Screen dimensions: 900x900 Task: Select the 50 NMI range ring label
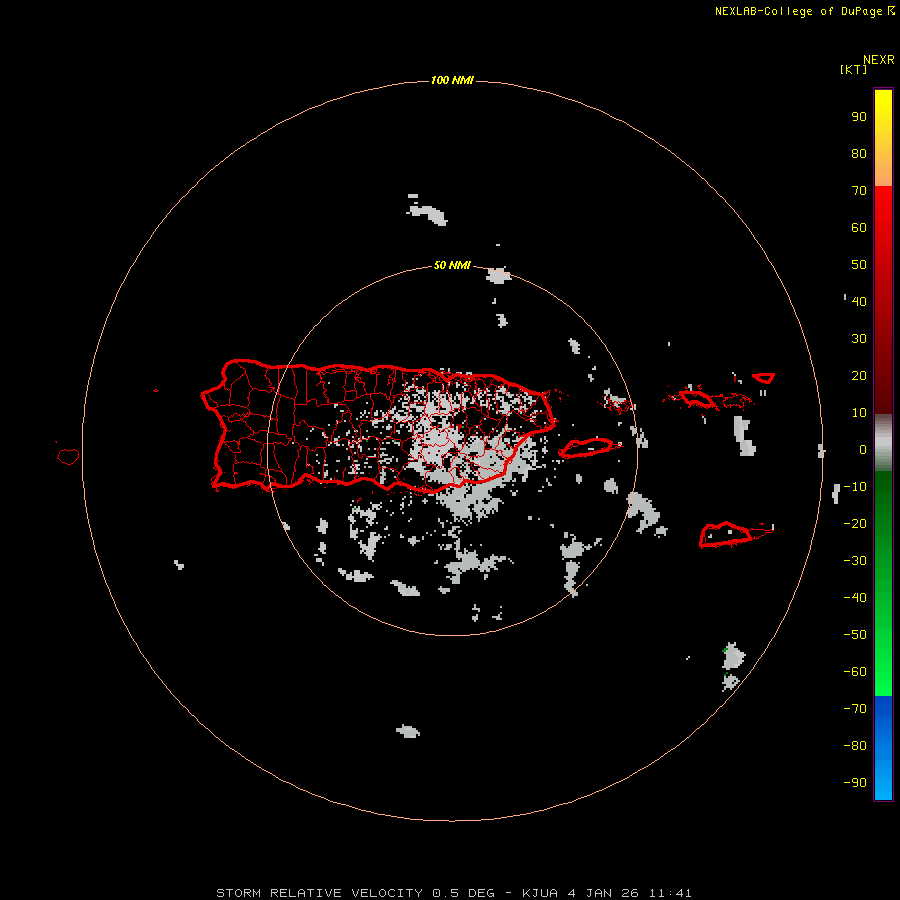[x=452, y=265]
